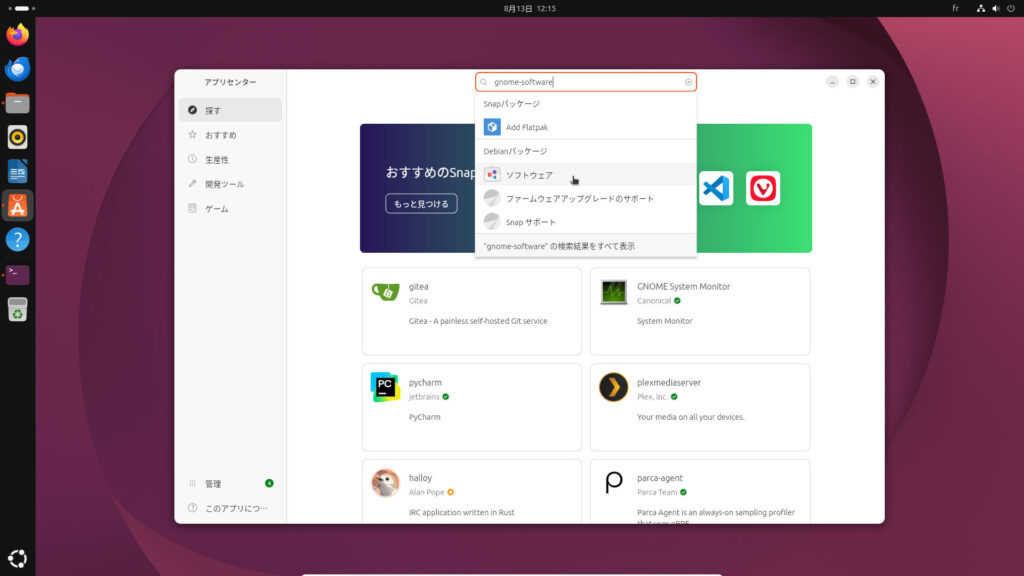Launch Thunderbird mail from the dock
This screenshot has width=1024, height=576.
[18, 69]
